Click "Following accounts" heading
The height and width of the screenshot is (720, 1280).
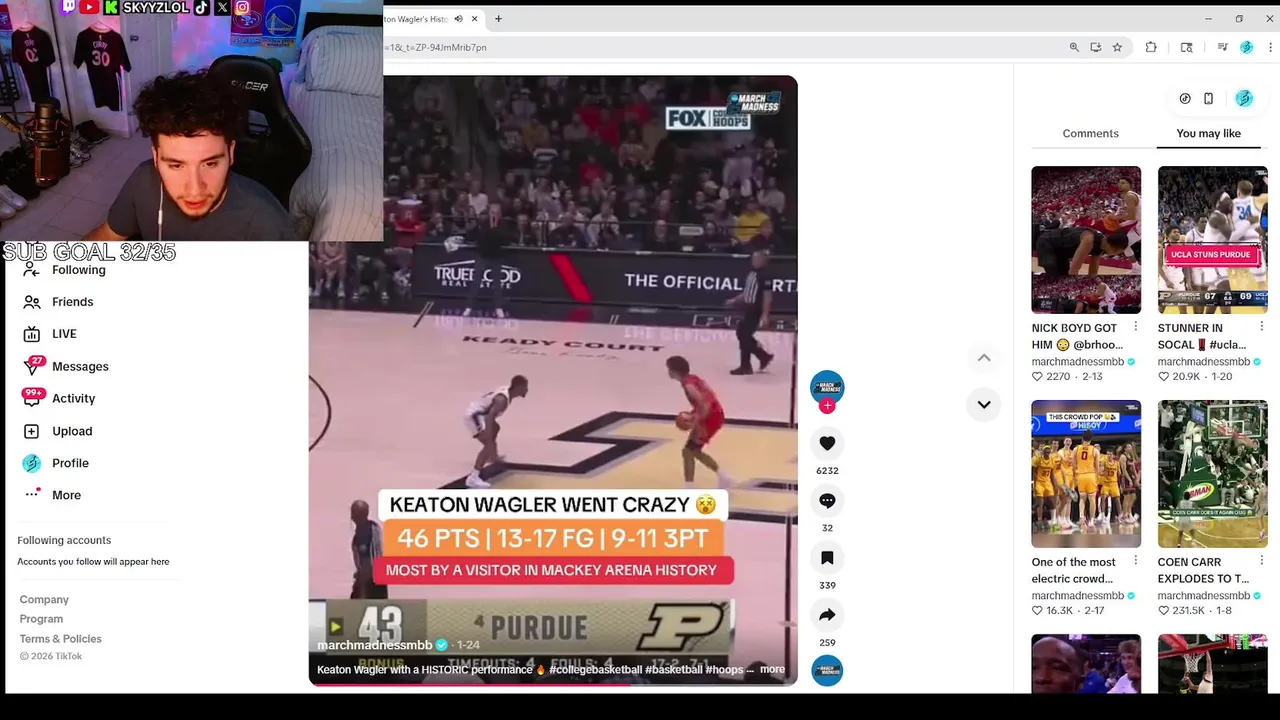pos(64,541)
